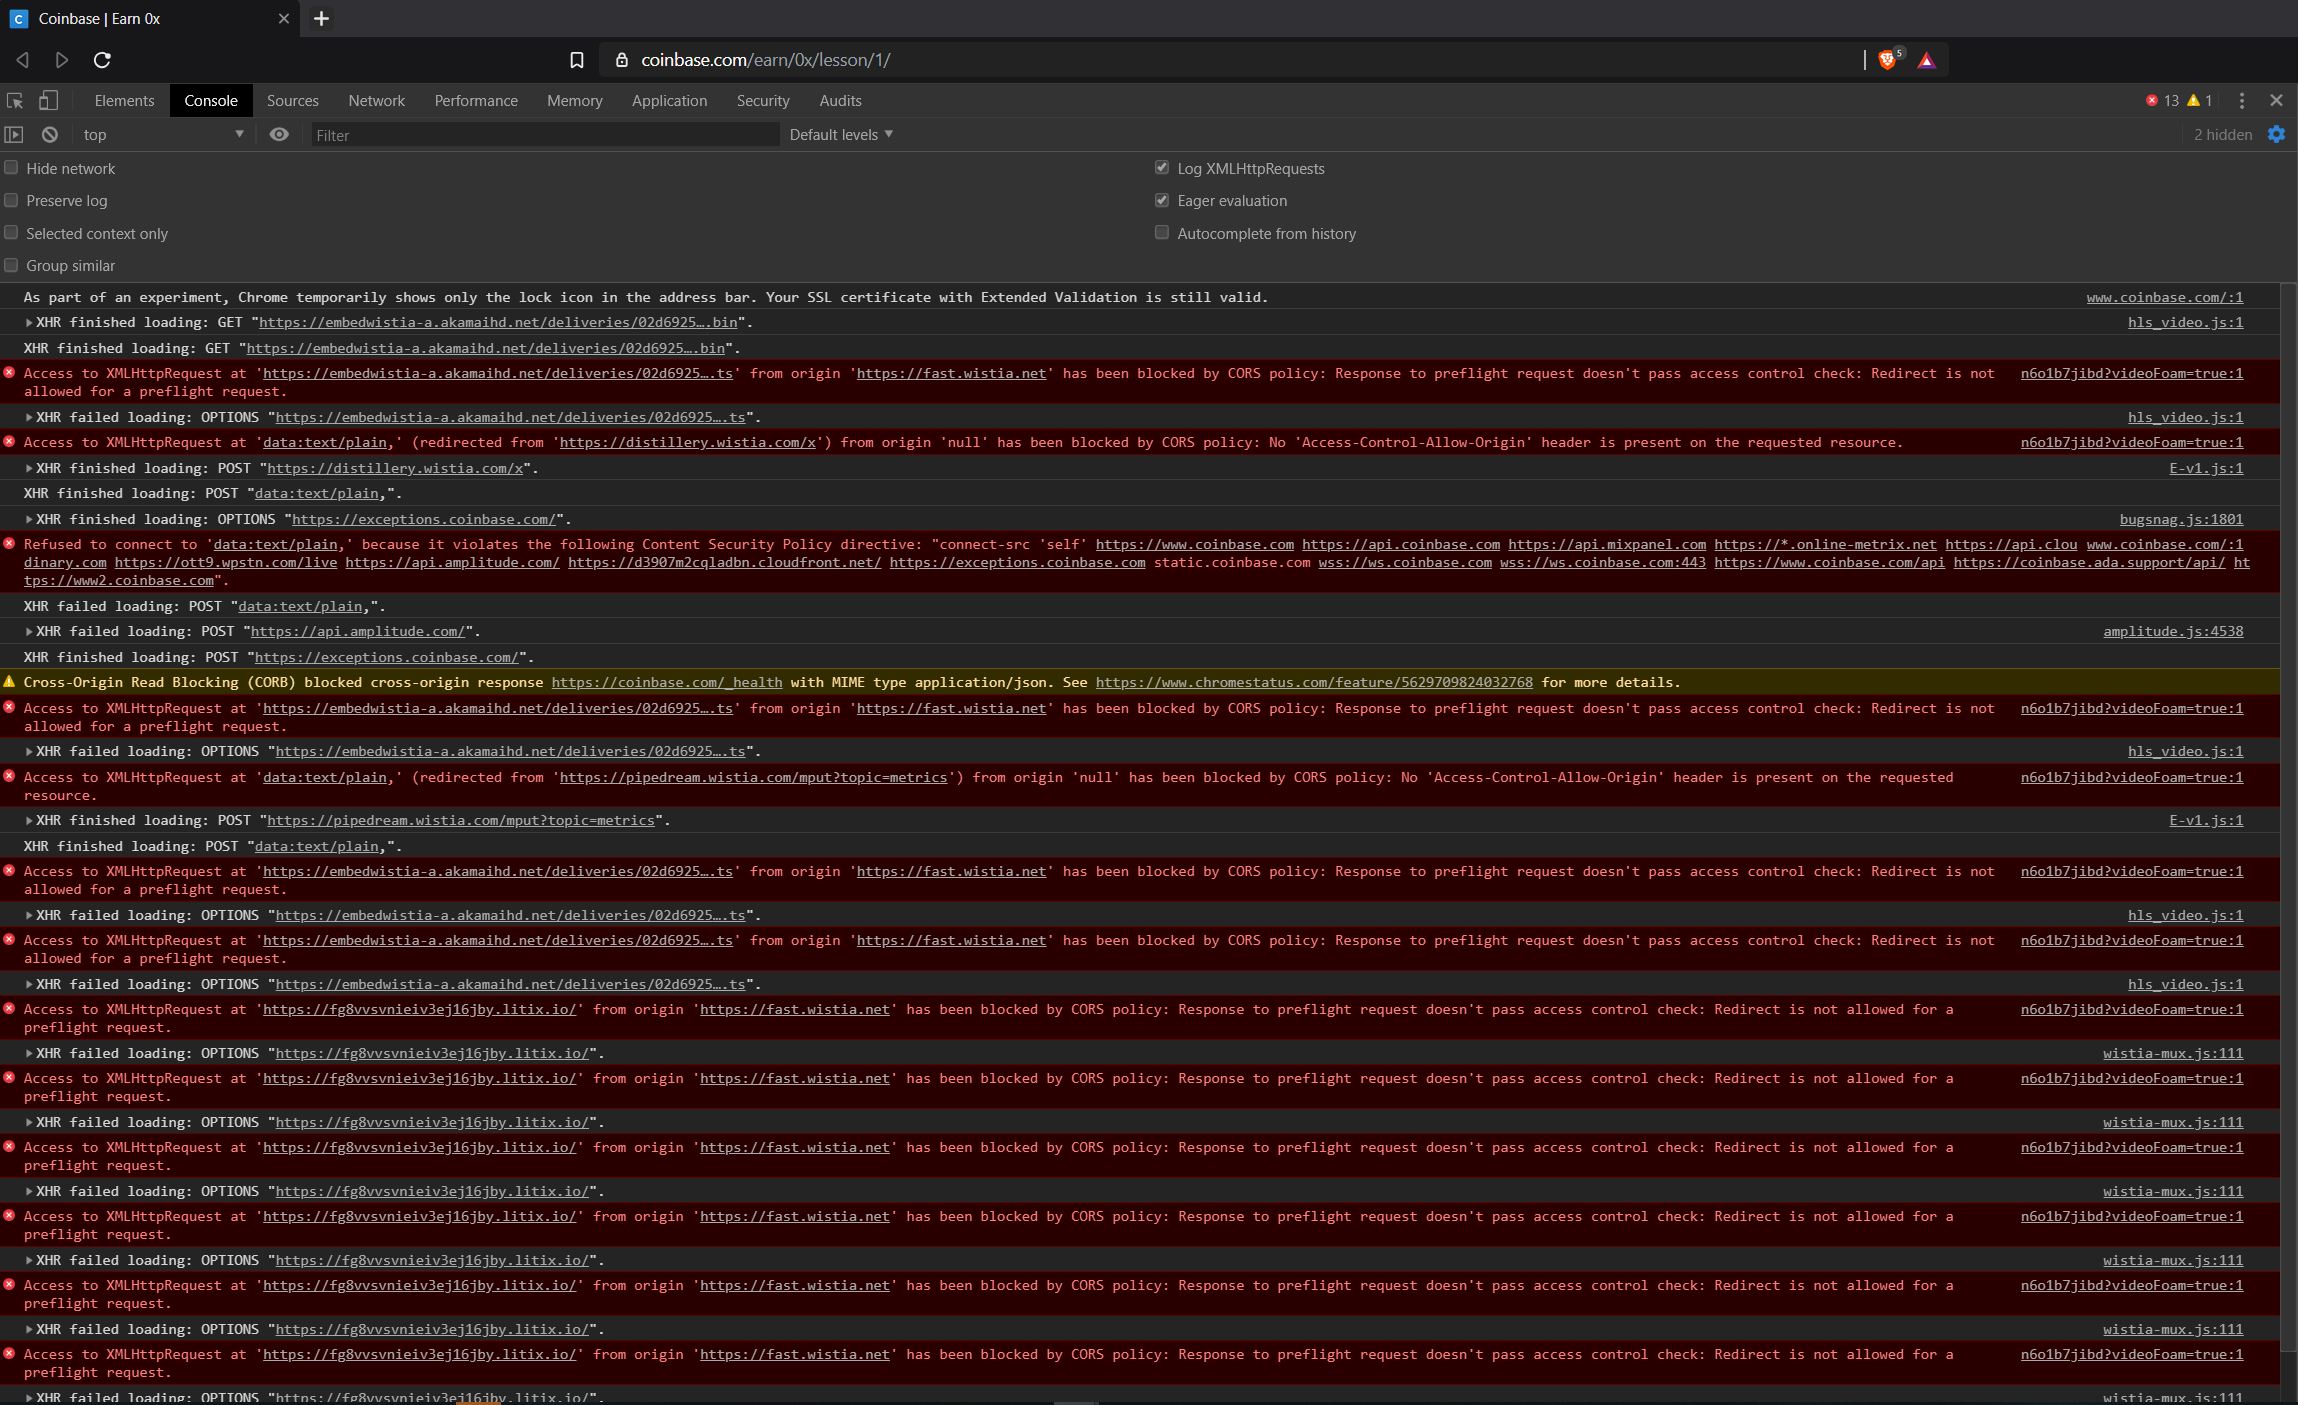2298x1405 pixels.
Task: Click the inspect element picker icon
Action: click(x=15, y=101)
